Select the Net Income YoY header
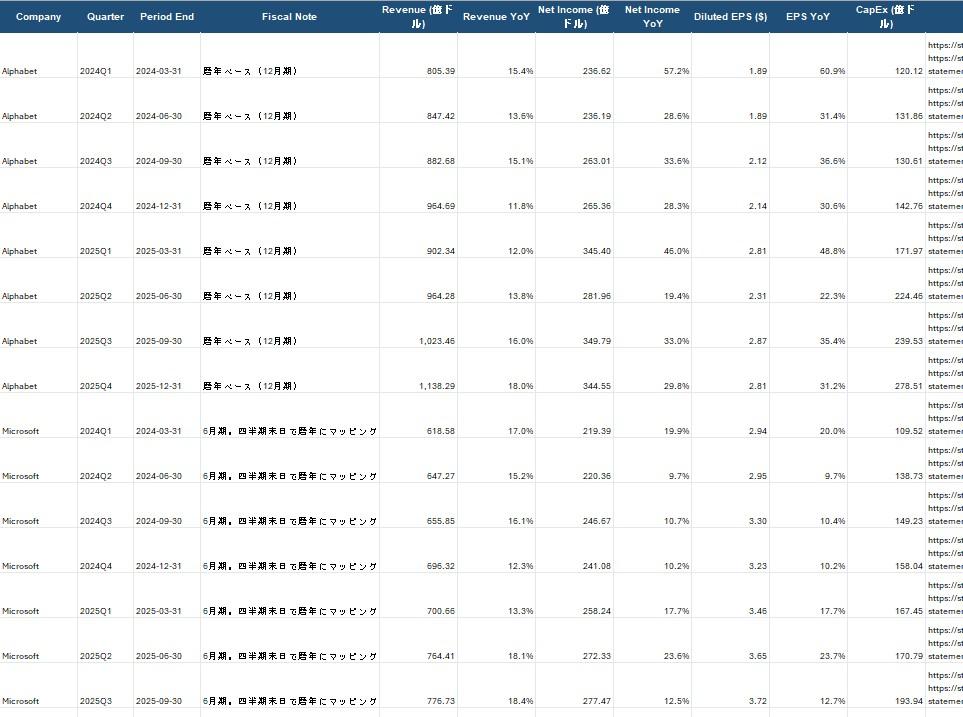The height and width of the screenshot is (717, 963). tap(652, 16)
